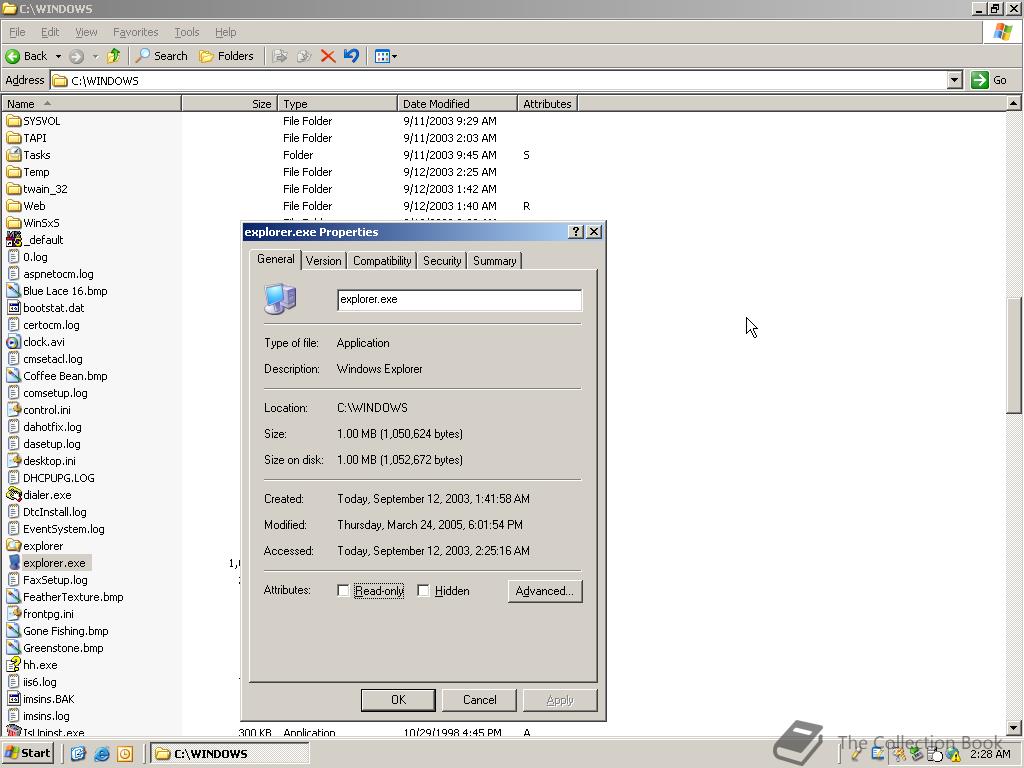Select the Tasks folder icon

(x=14, y=155)
